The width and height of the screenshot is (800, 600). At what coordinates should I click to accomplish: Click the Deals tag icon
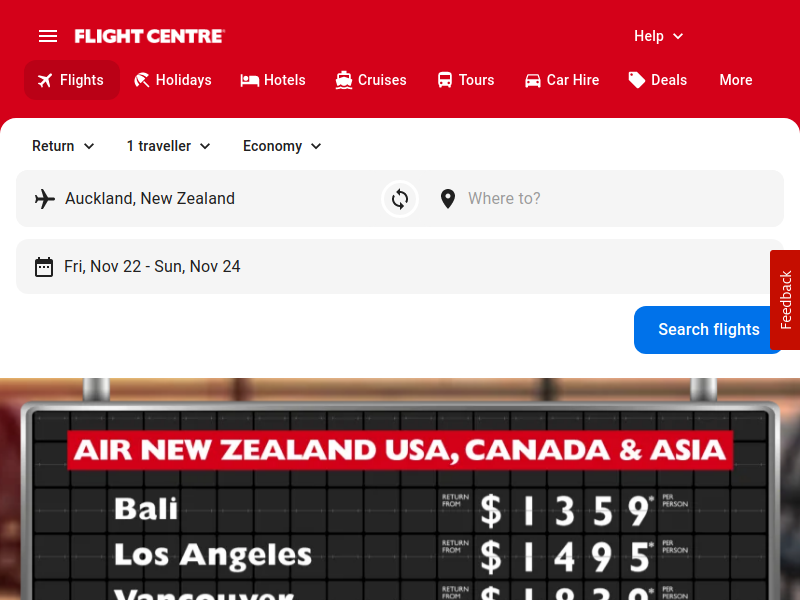[x=637, y=80]
